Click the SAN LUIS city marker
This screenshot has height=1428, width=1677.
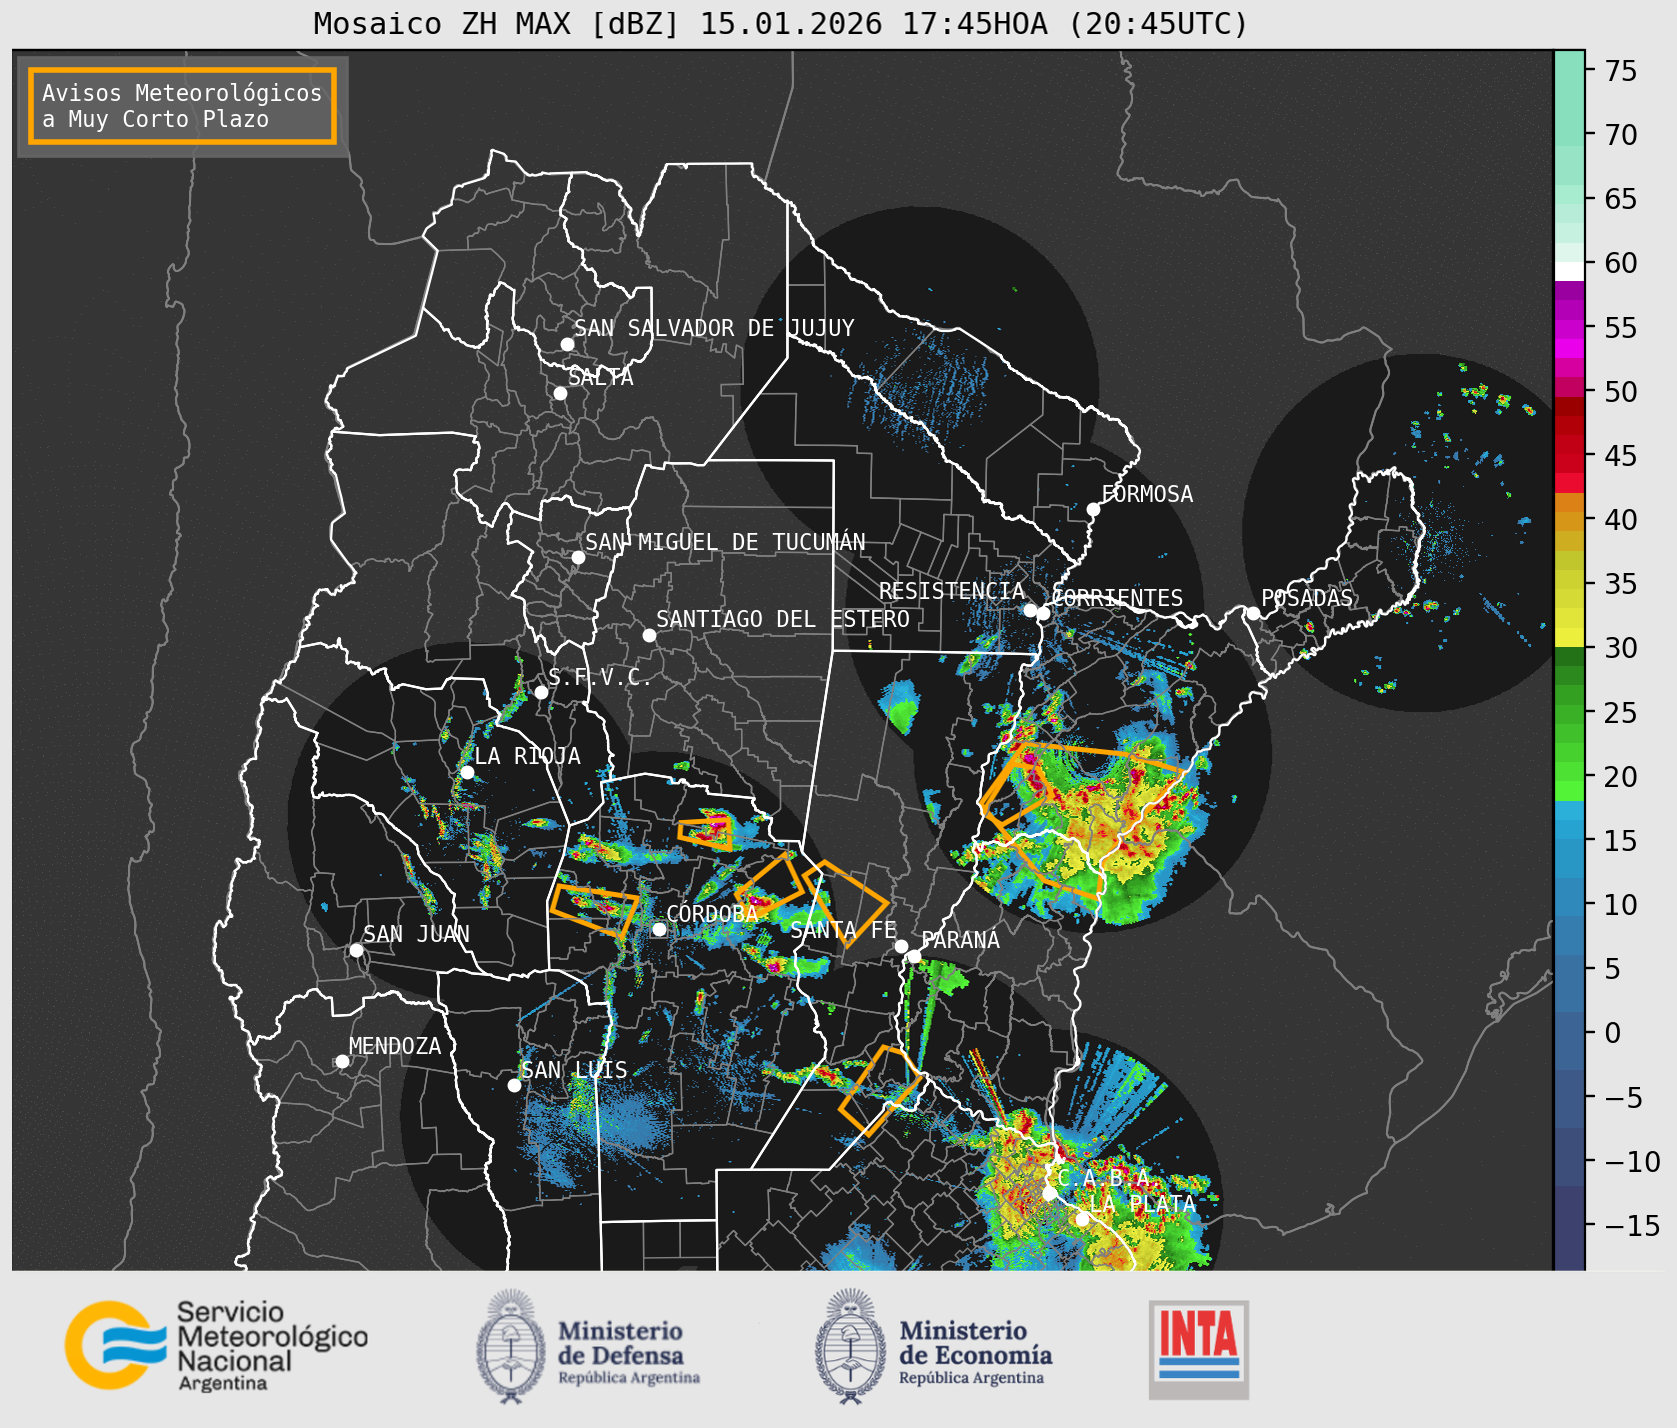514,1085
